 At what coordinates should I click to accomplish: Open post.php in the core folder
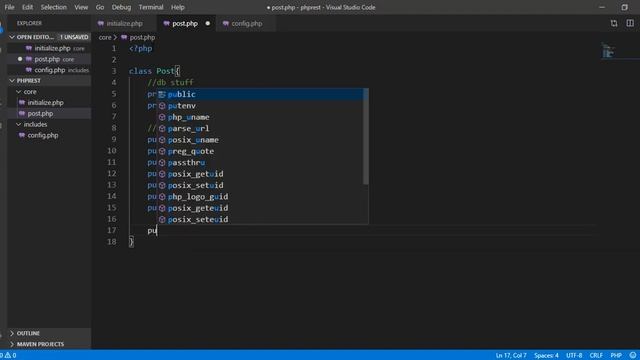pyautogui.click(x=49, y=113)
